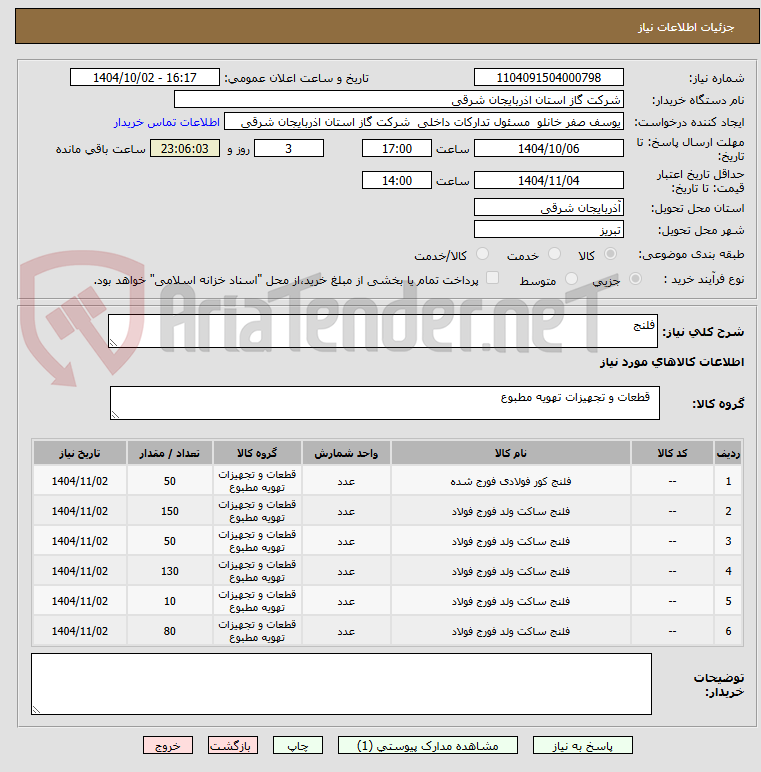Click the need number field 1104091504000798
Viewport: 761px width, 772px height.
(x=548, y=78)
